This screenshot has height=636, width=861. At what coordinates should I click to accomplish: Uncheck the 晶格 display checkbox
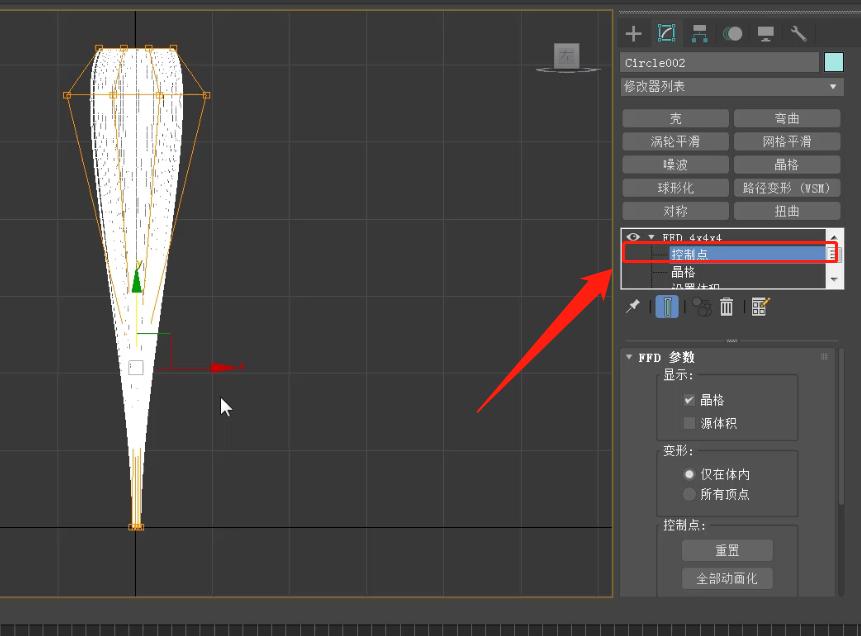tap(689, 400)
